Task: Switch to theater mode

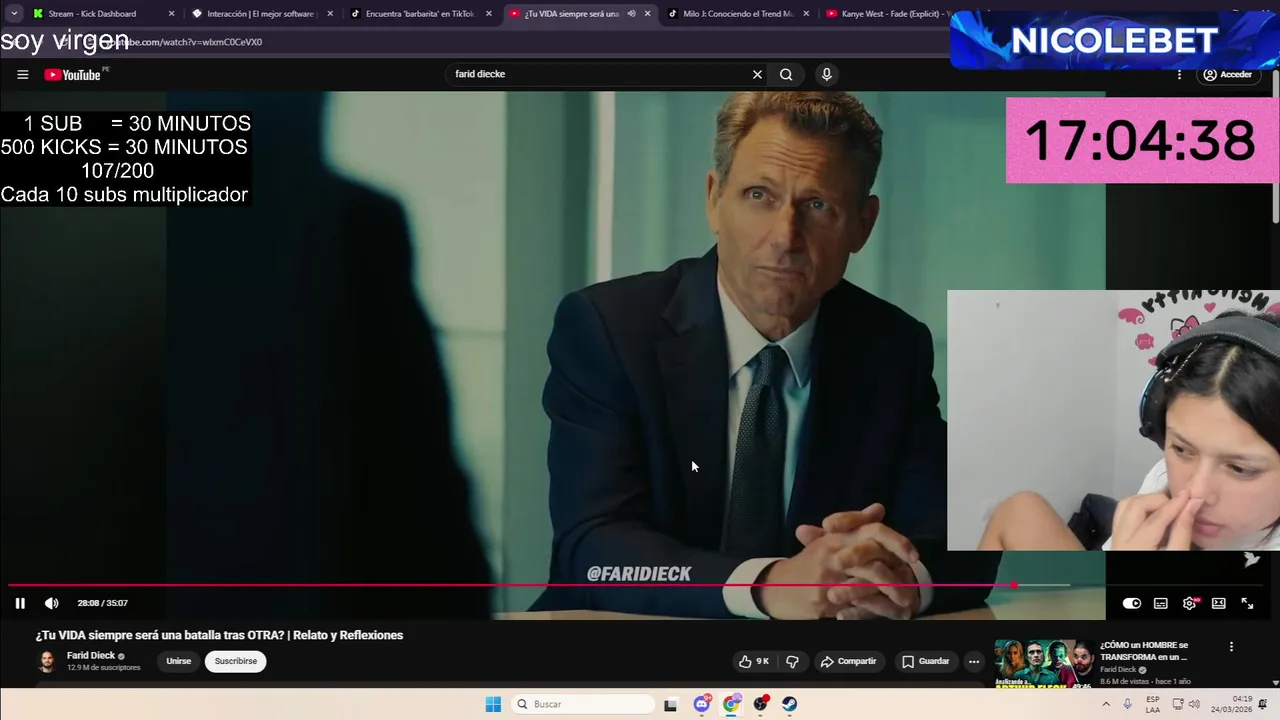Action: [x=1218, y=603]
